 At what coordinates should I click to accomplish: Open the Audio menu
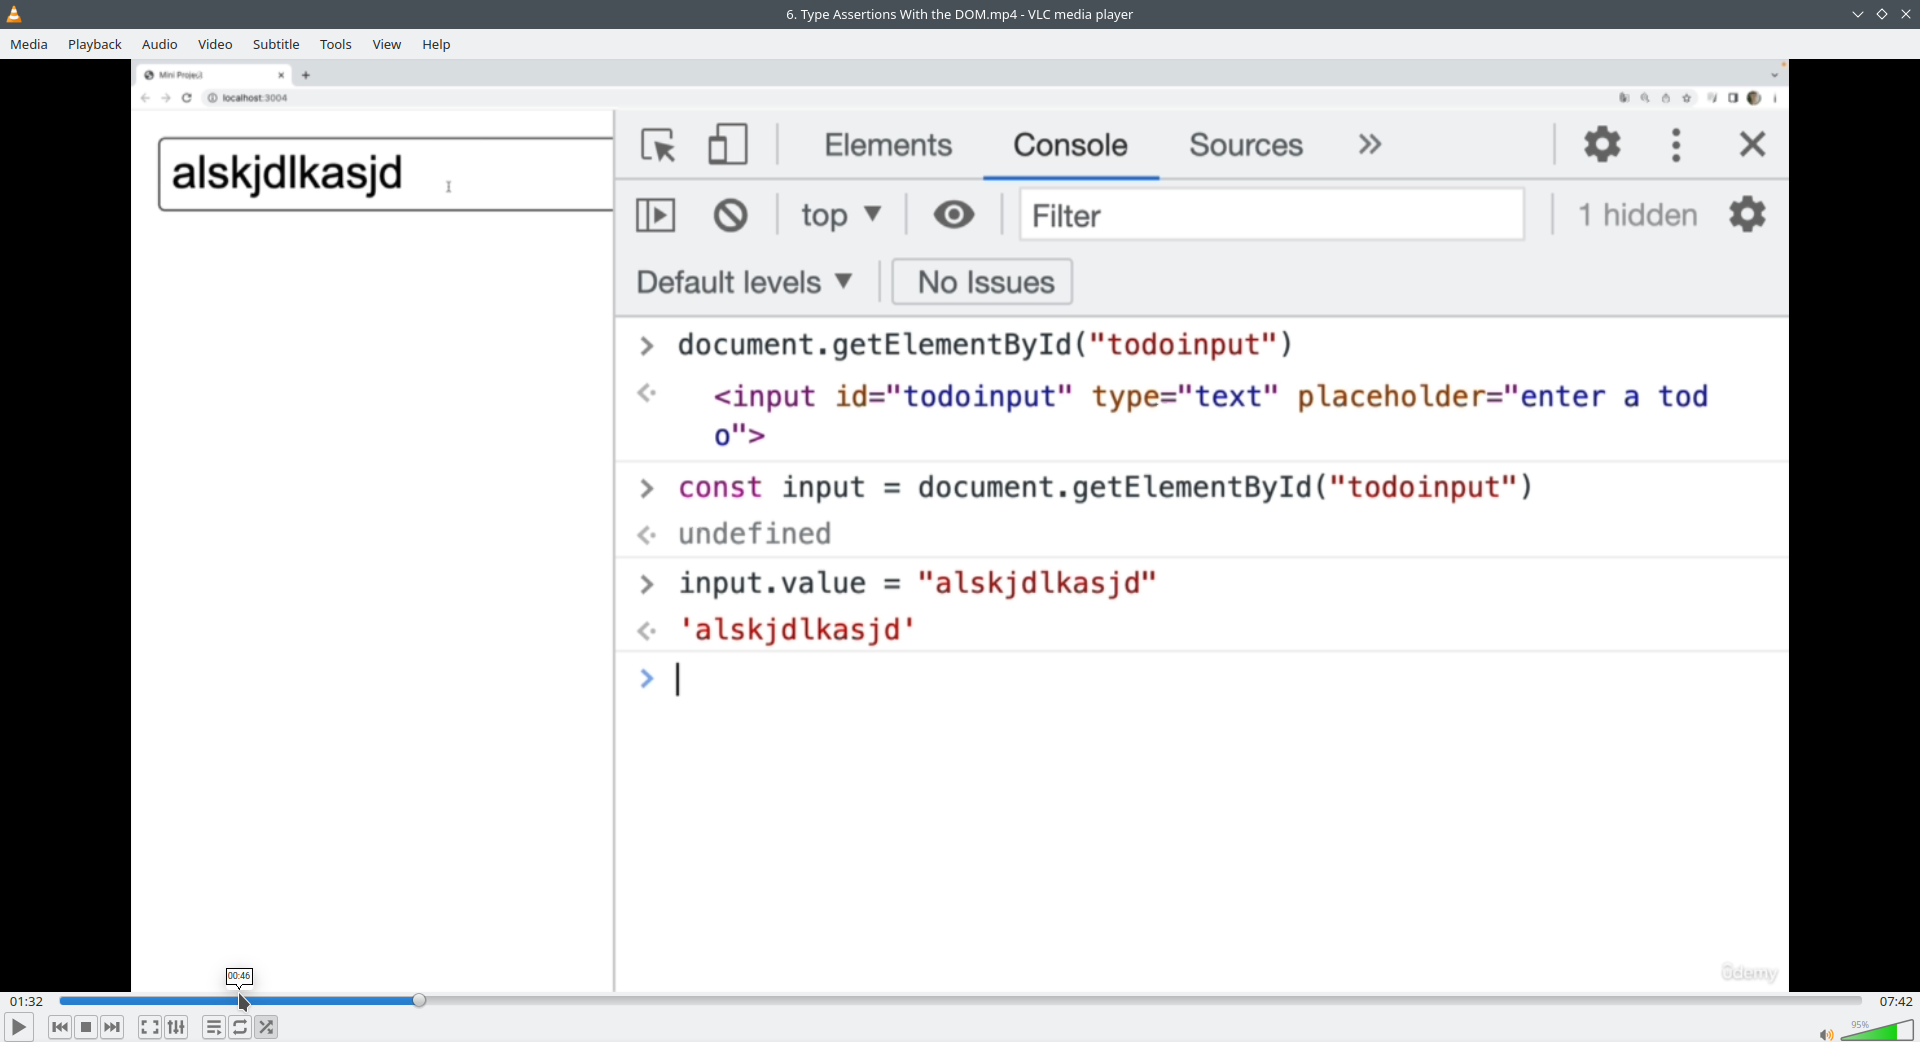pos(159,44)
